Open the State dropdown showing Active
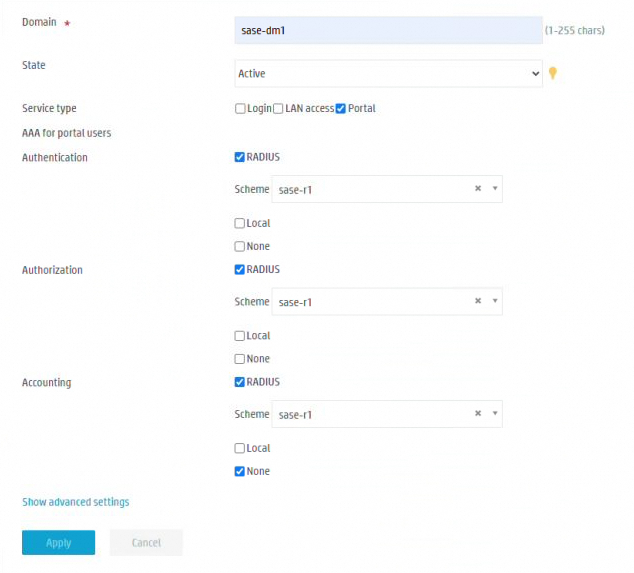Screen dimensions: 634x573 pyautogui.click(x=389, y=74)
